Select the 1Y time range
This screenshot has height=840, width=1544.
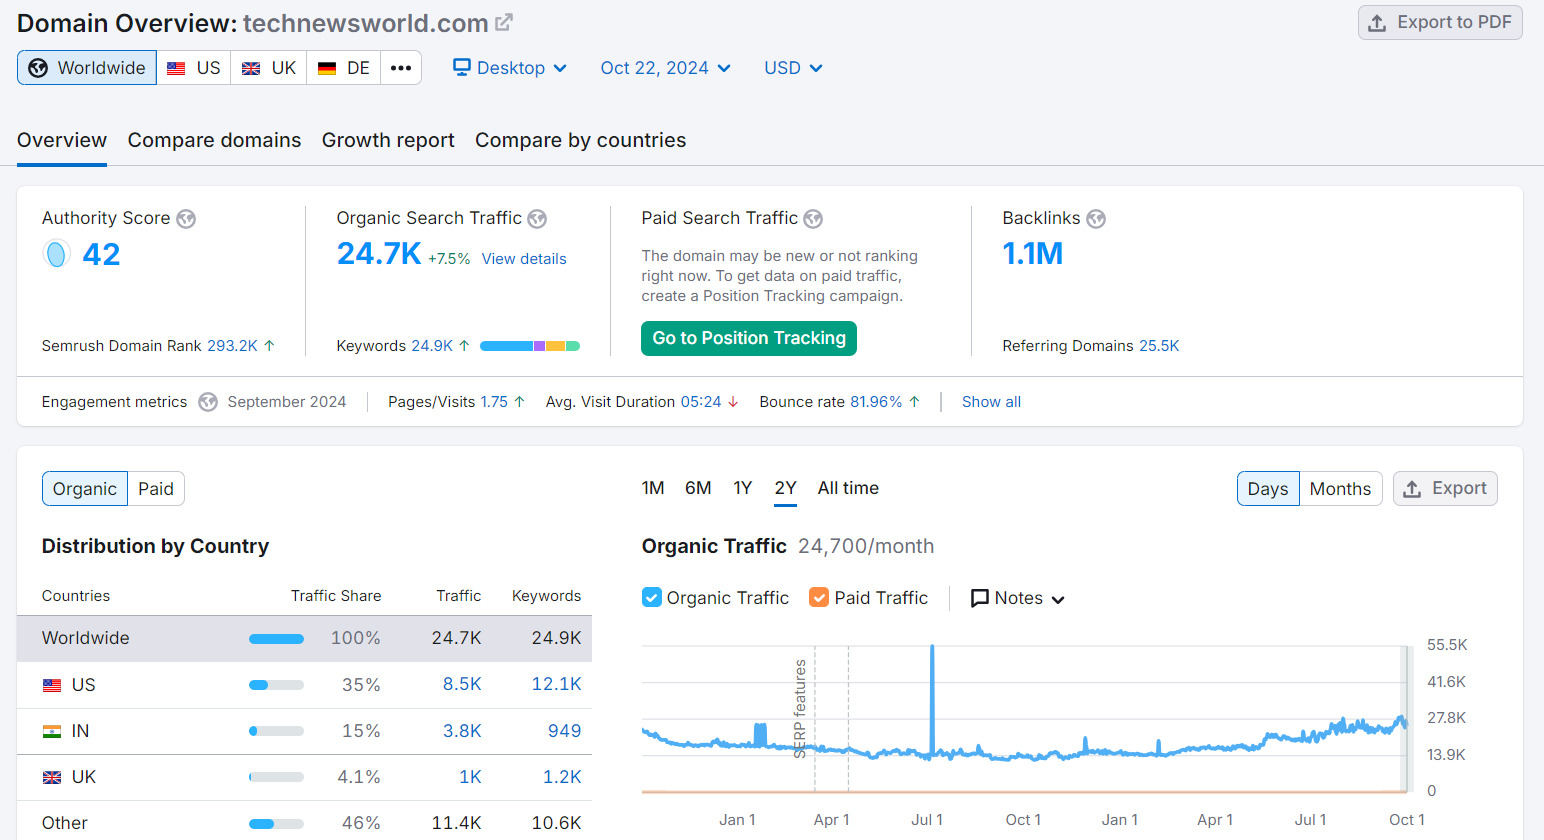pos(742,488)
